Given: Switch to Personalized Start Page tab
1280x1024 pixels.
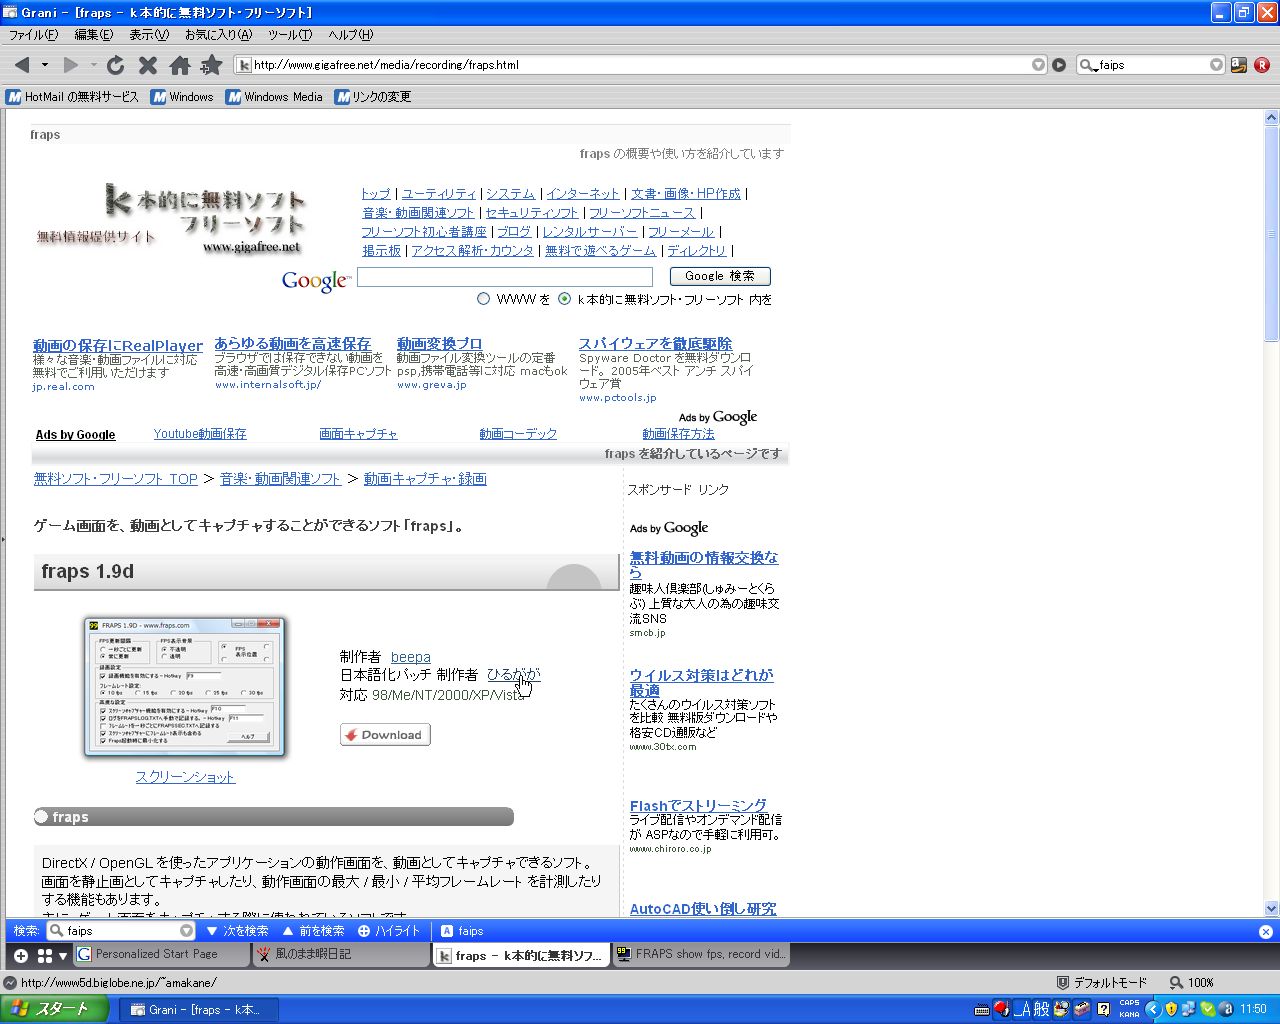Looking at the screenshot, I should pyautogui.click(x=160, y=955).
